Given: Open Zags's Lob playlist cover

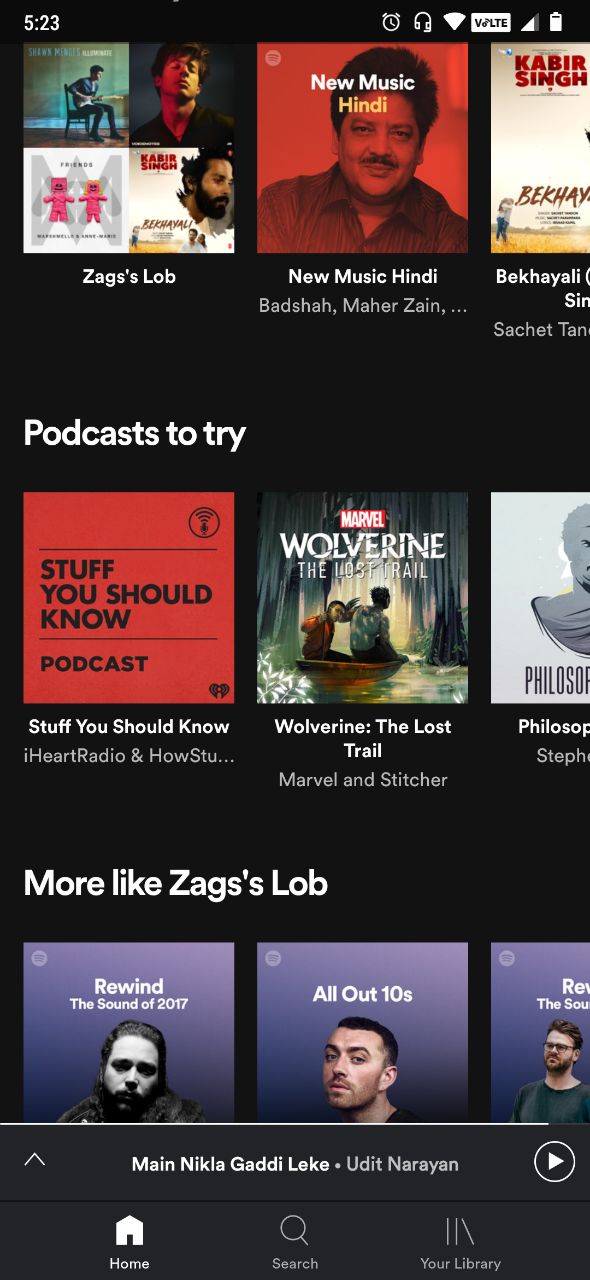Looking at the screenshot, I should tap(129, 148).
